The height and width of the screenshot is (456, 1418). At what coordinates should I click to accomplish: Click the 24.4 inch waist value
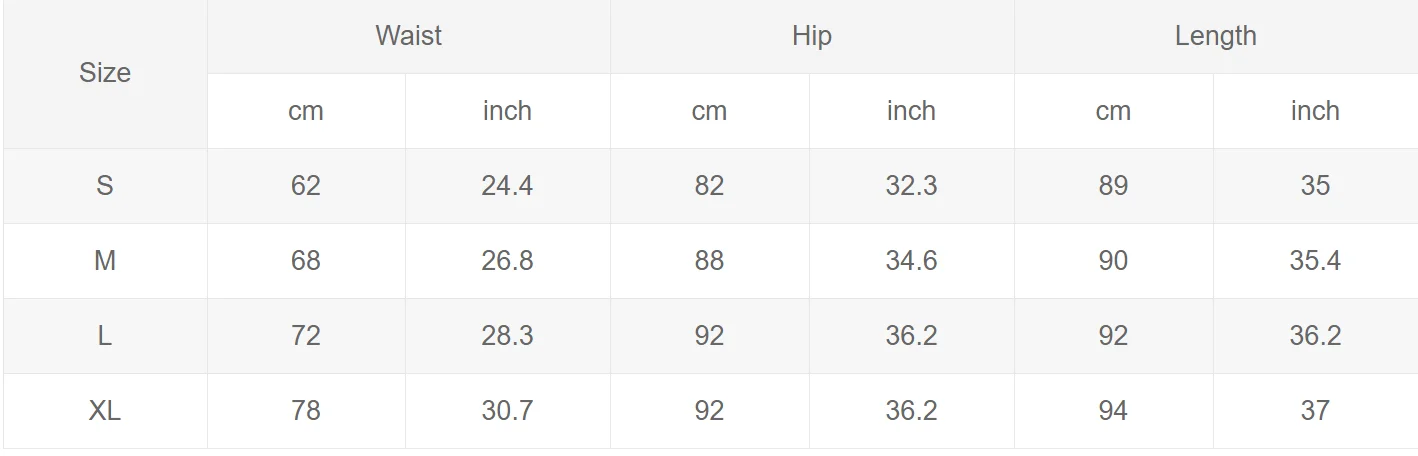(x=508, y=186)
